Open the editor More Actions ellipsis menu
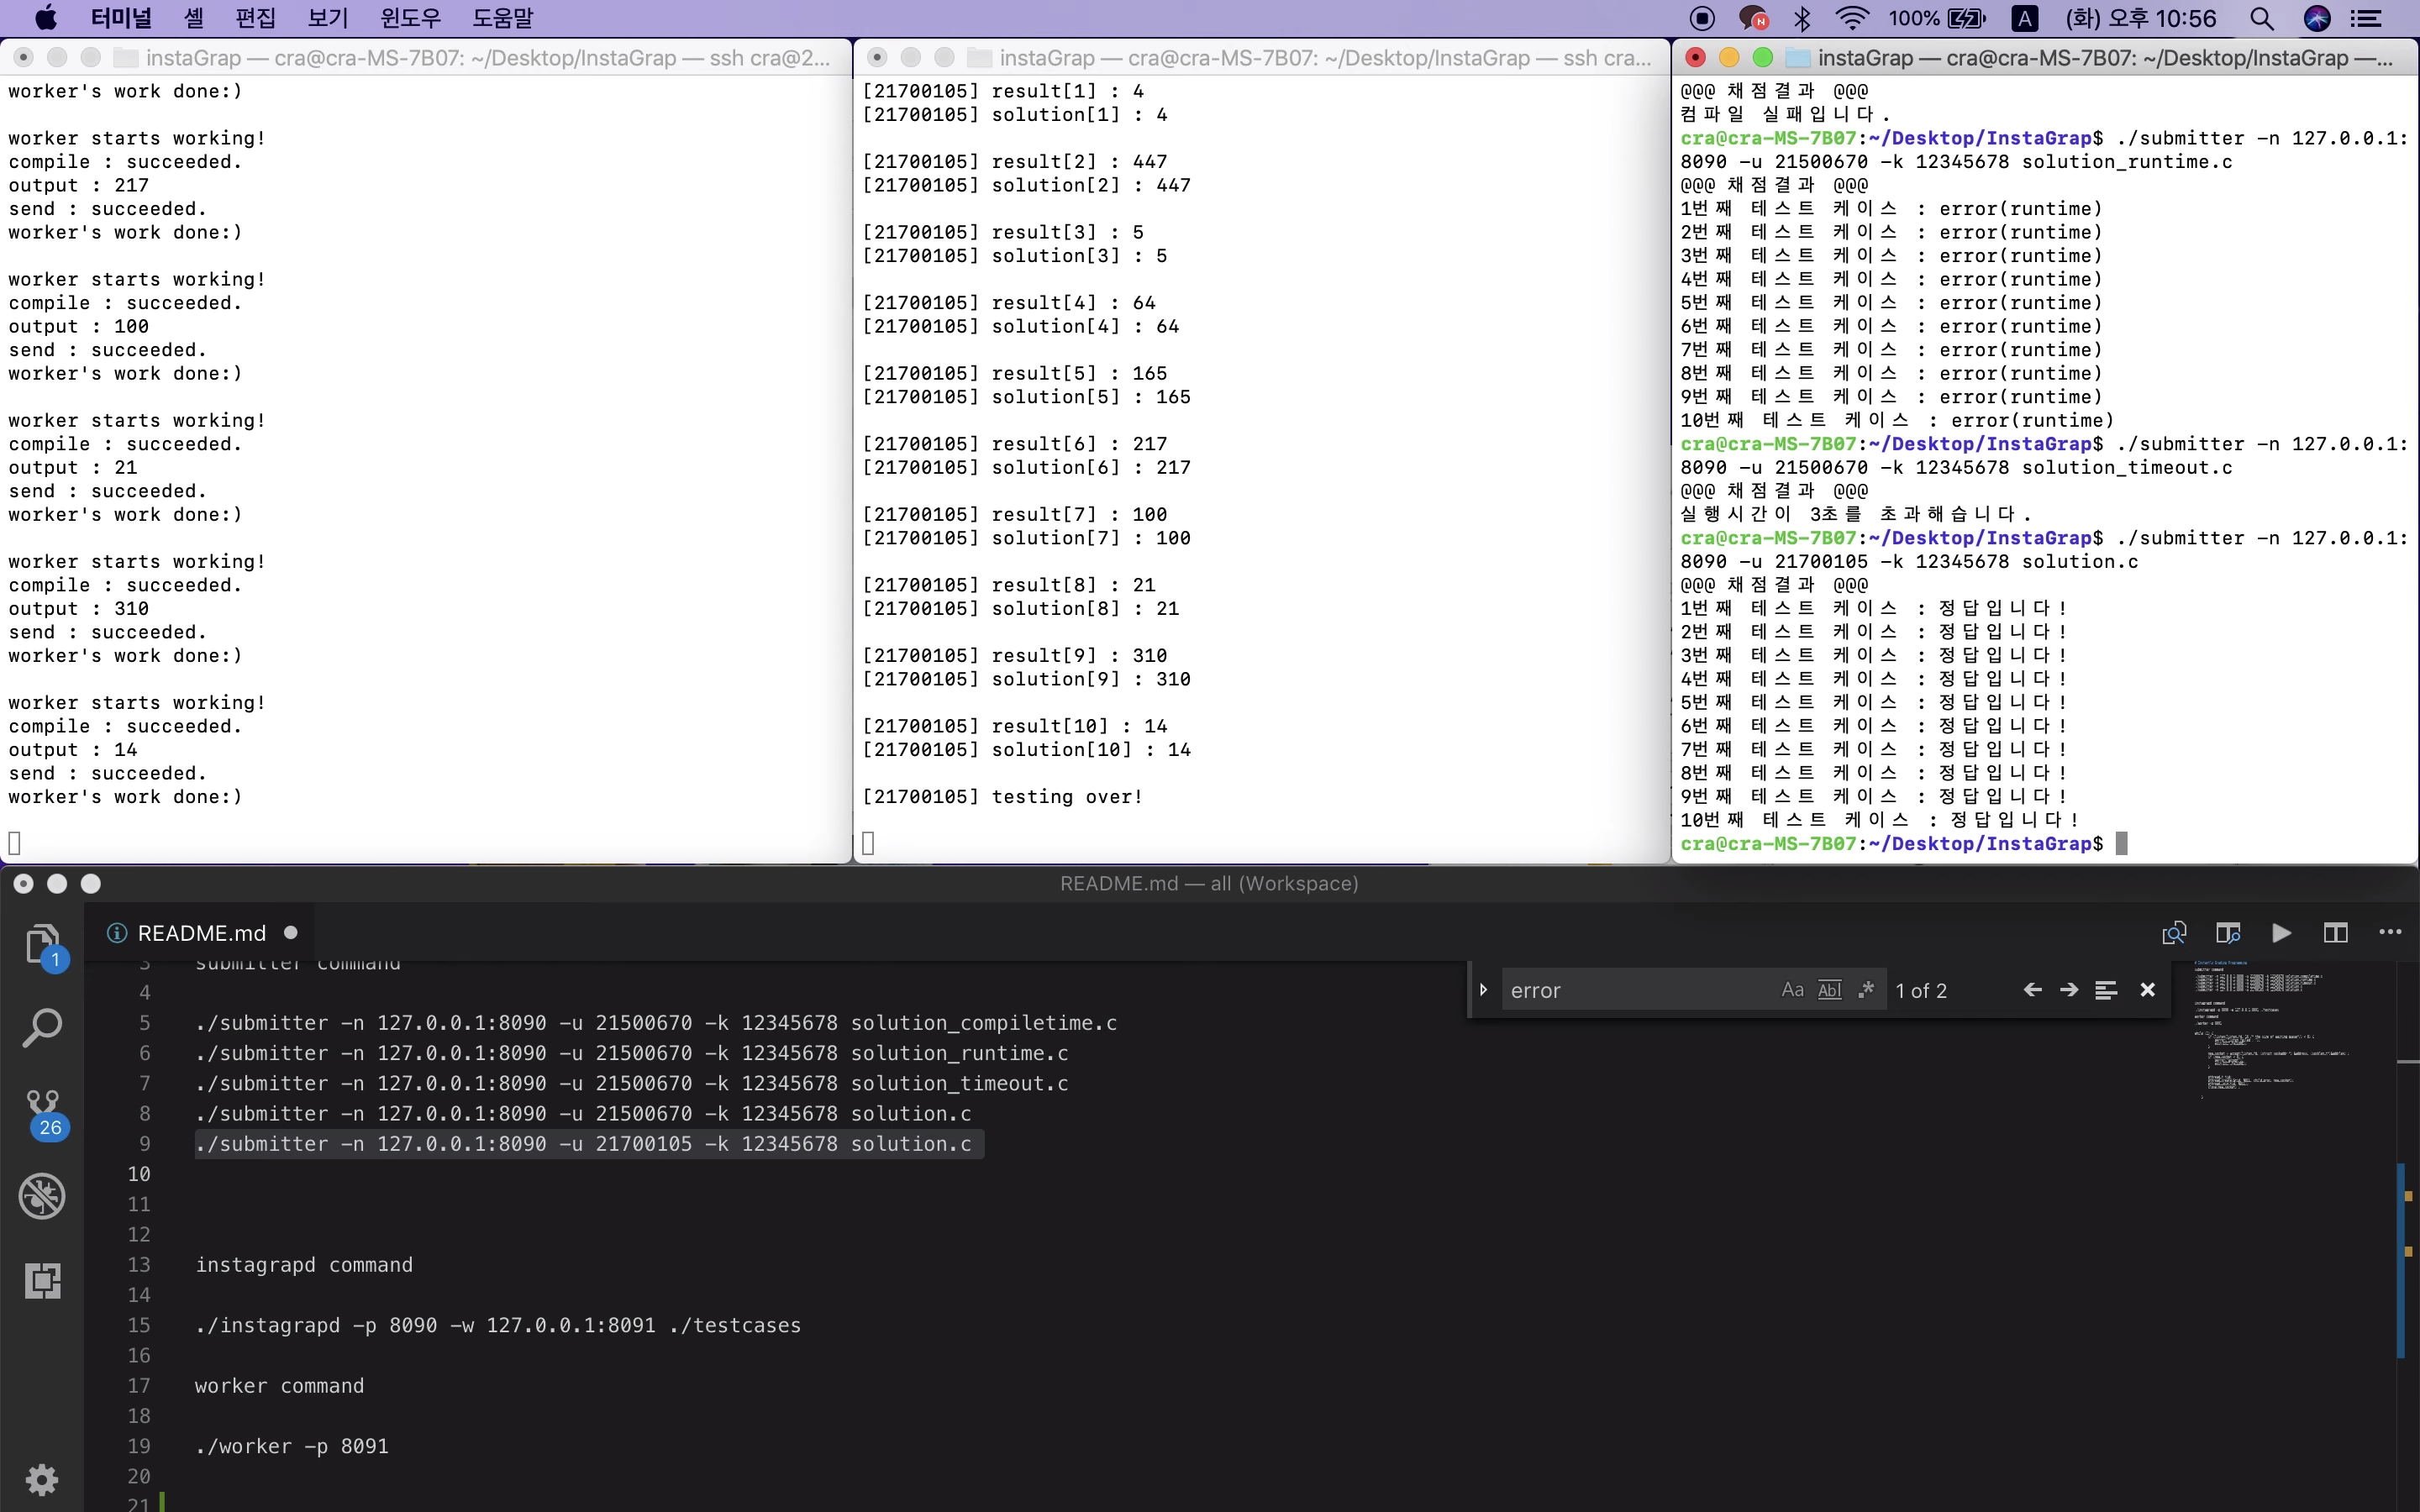Image resolution: width=2420 pixels, height=1512 pixels. (x=2390, y=933)
